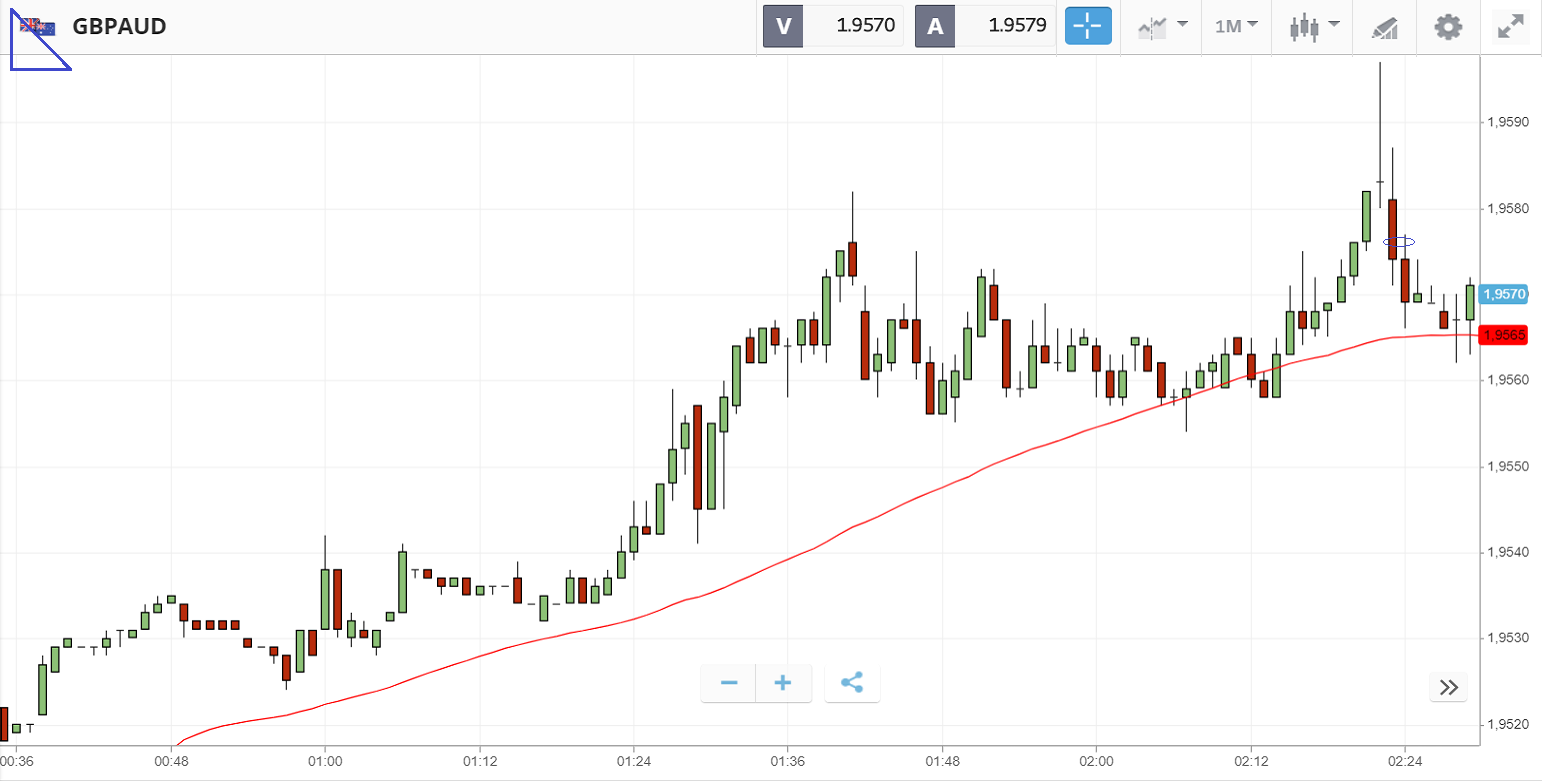Zoom in with the plus button
Image resolution: width=1542 pixels, height=781 pixels.
click(783, 683)
